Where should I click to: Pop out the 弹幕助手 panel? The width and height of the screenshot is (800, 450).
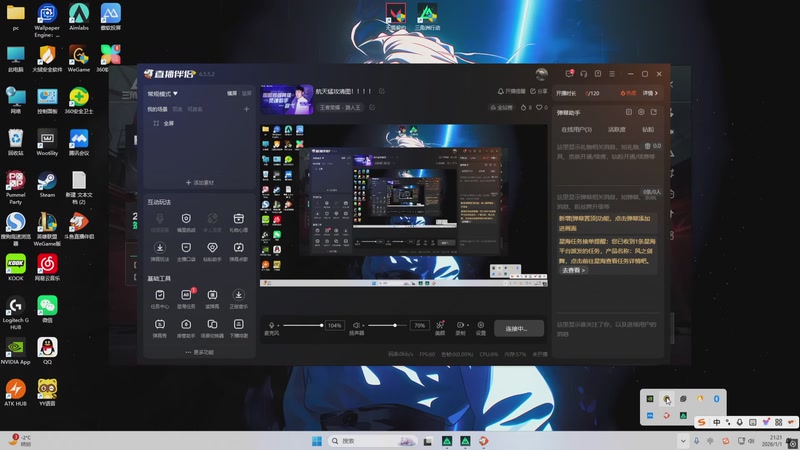click(x=654, y=112)
